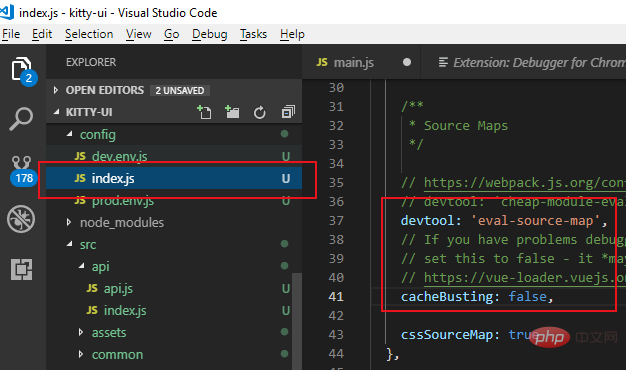Follow the vue-loader.vuejs.org link on line 40
628x370 pixels.
coord(525,278)
